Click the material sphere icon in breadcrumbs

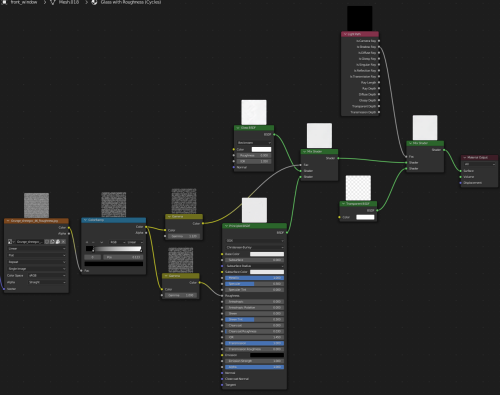tap(94, 2)
